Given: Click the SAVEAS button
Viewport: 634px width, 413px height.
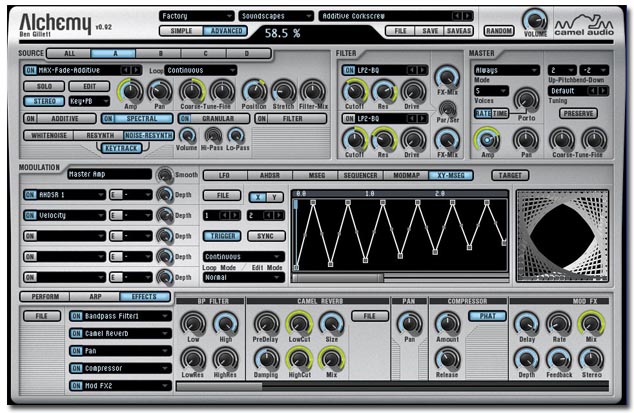Looking at the screenshot, I should pyautogui.click(x=459, y=31).
